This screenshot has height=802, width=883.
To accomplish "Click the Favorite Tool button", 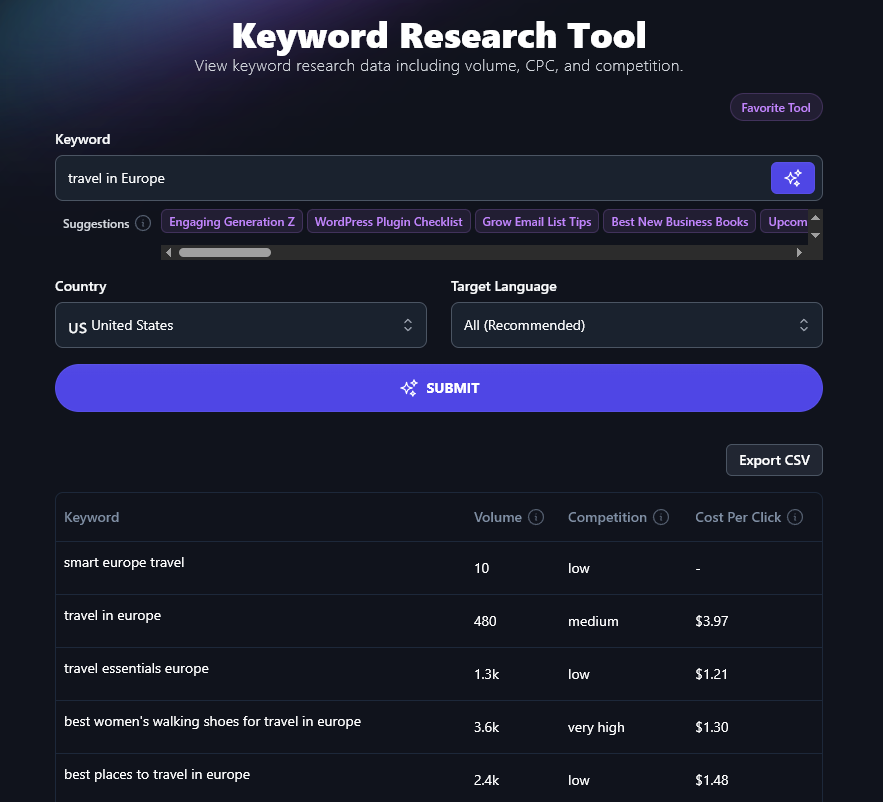I will (776, 107).
